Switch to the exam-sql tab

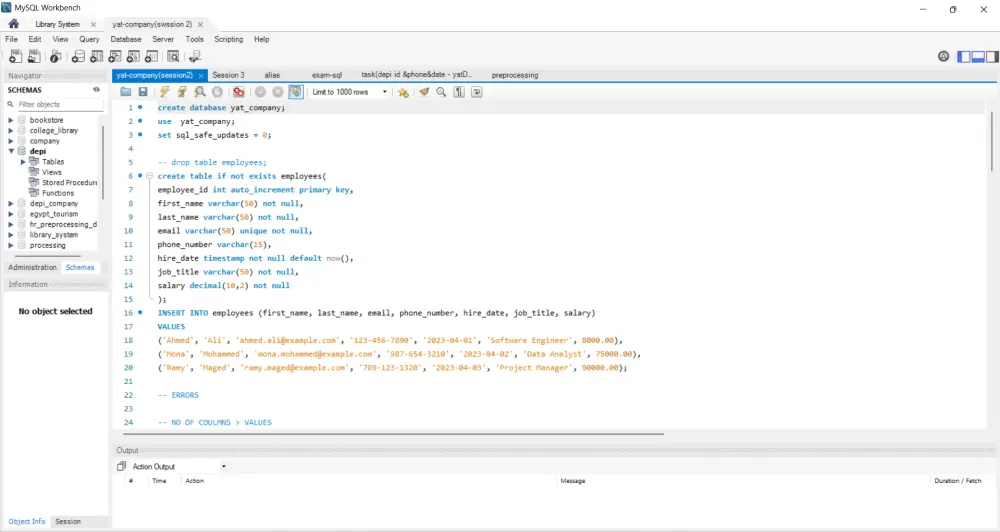click(x=327, y=75)
